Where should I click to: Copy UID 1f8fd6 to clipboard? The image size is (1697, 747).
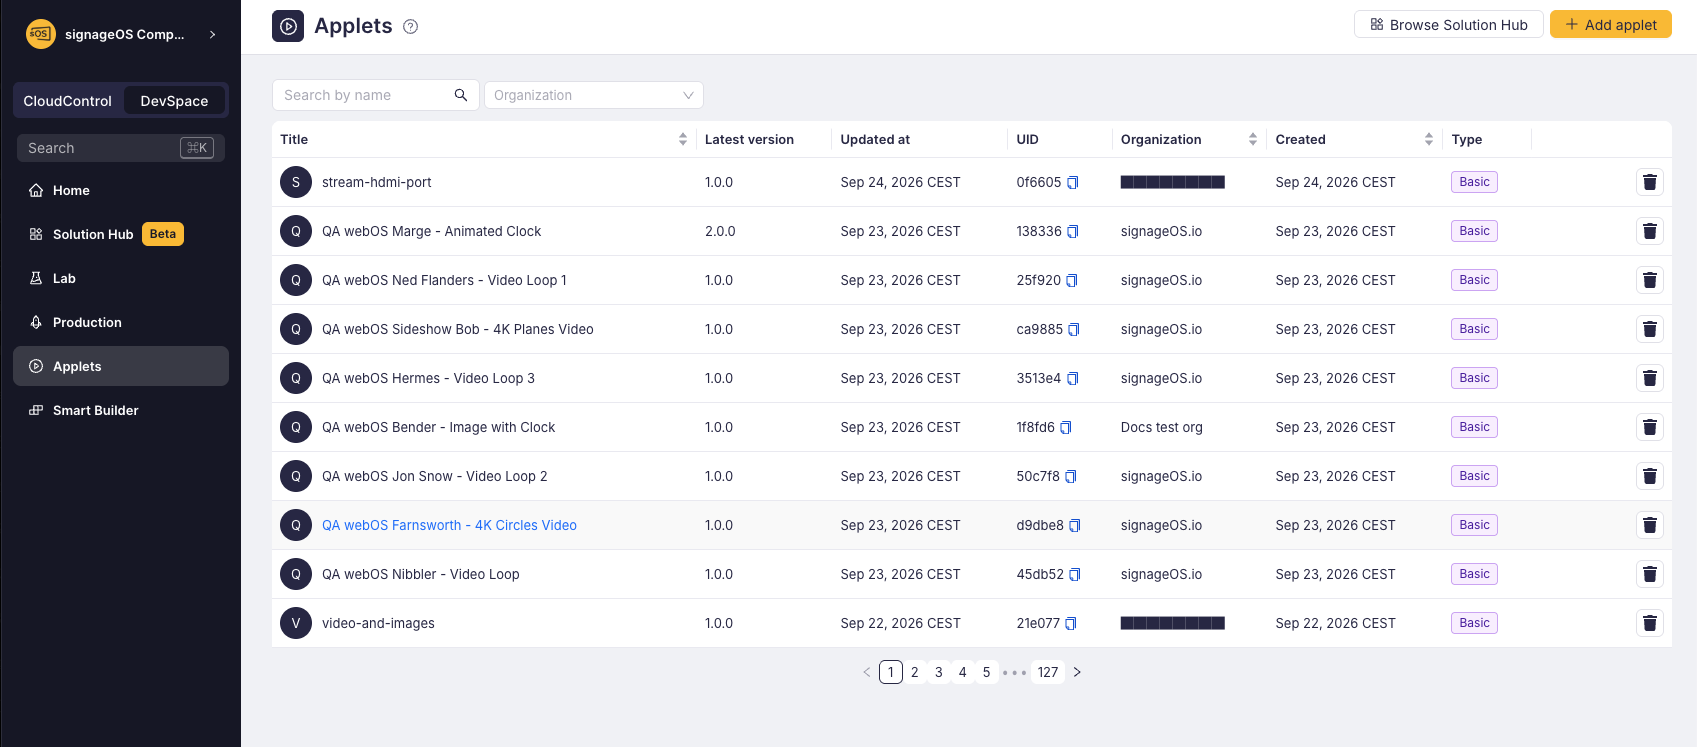pos(1066,428)
